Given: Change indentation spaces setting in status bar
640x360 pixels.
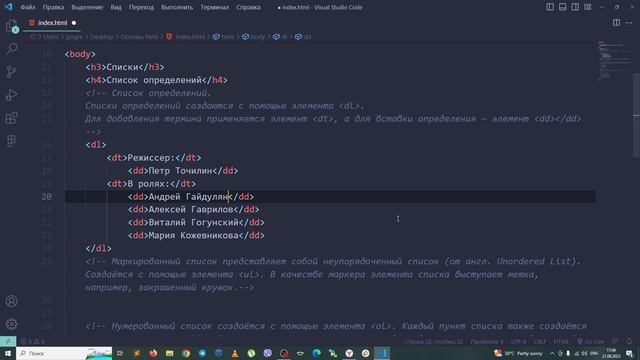Looking at the screenshot, I should [x=487, y=341].
